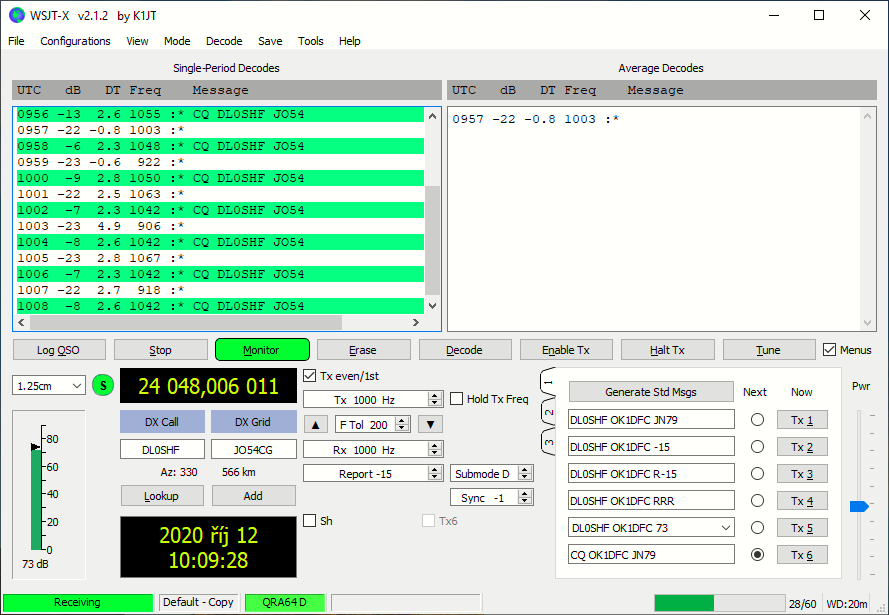The image size is (889, 615).
Task: Enable the Hold Tx Freq checkbox
Action: pos(456,399)
